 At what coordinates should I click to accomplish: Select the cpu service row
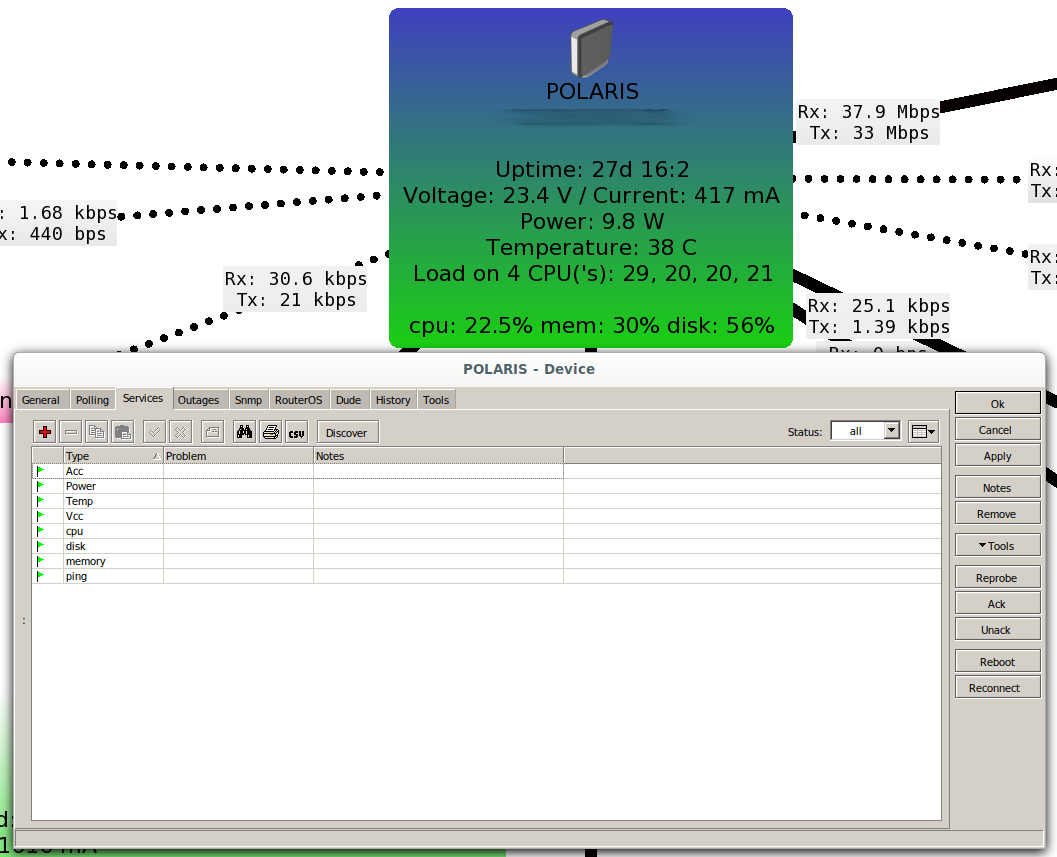[x=486, y=531]
